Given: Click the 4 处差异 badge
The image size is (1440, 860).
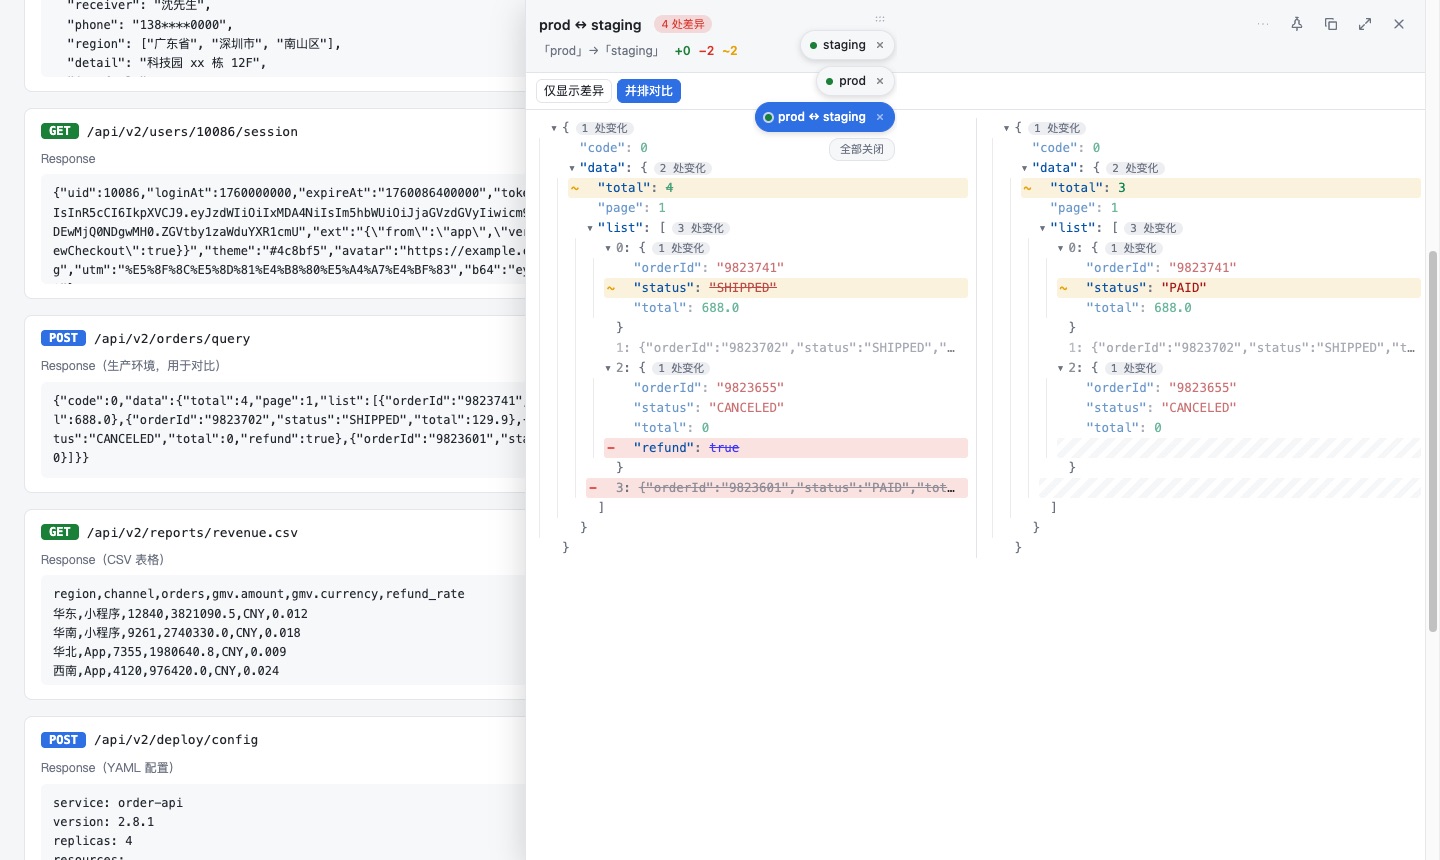Looking at the screenshot, I should point(683,24).
